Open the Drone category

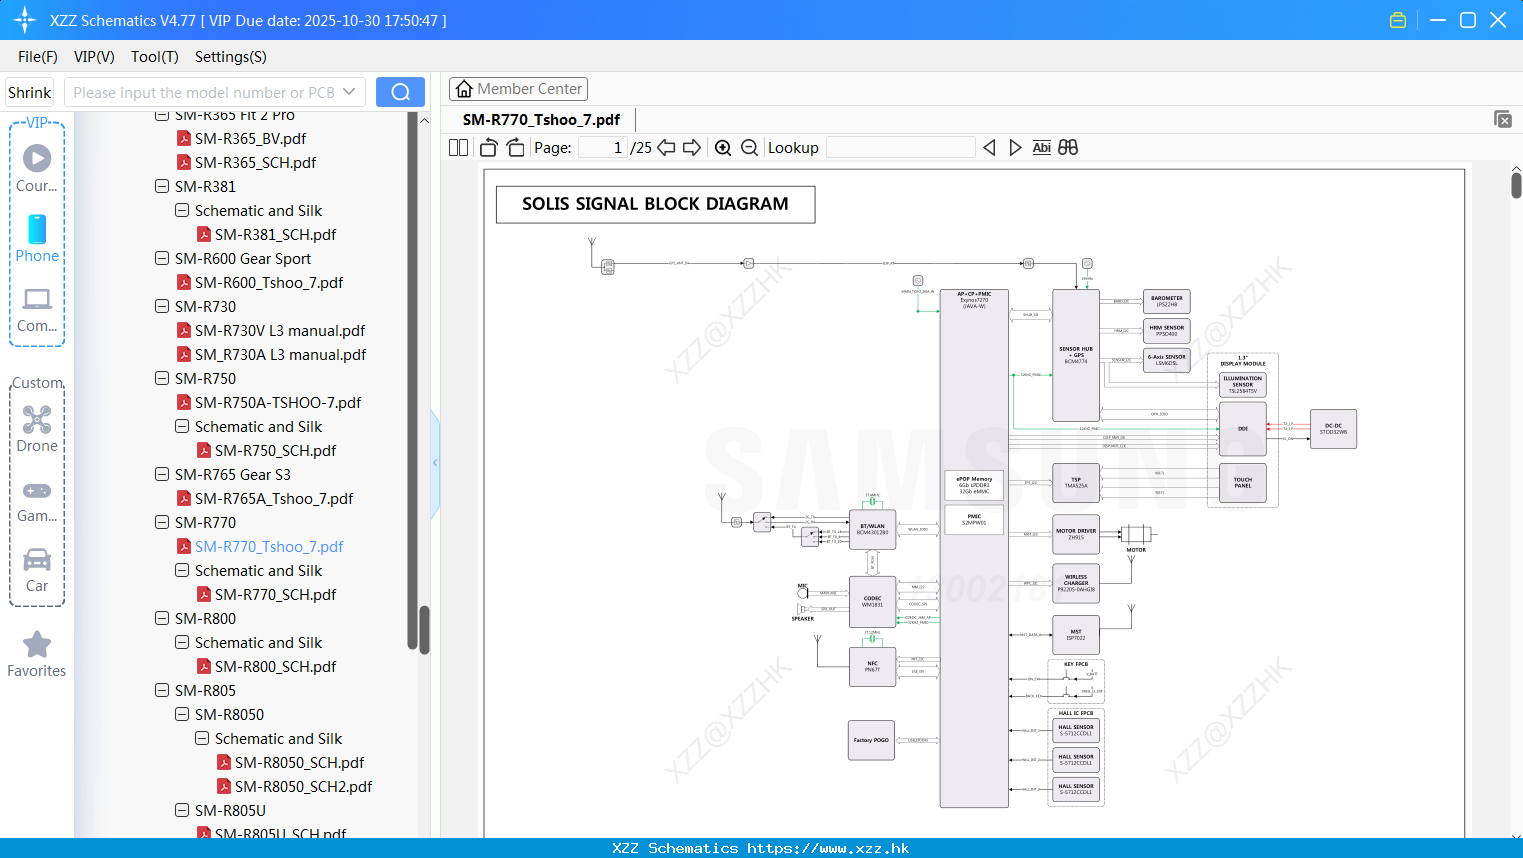pos(37,429)
